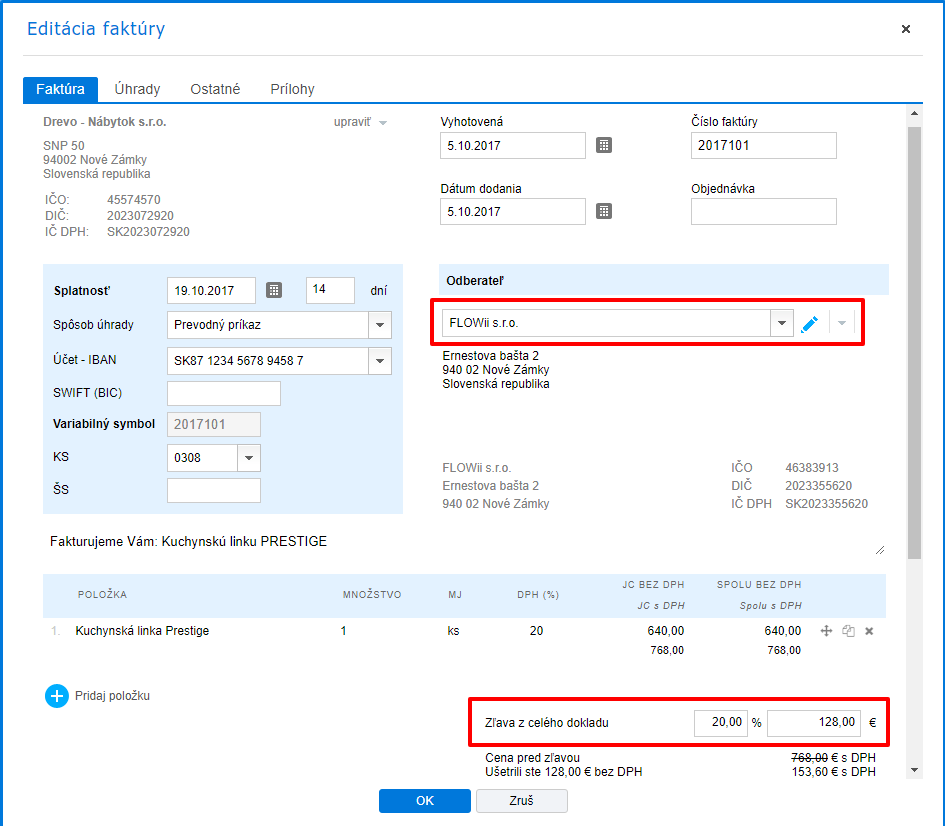Edit the FLOWii s.r.o. customer with pencil icon
Viewport: 945px width, 826px height.
[x=809, y=324]
